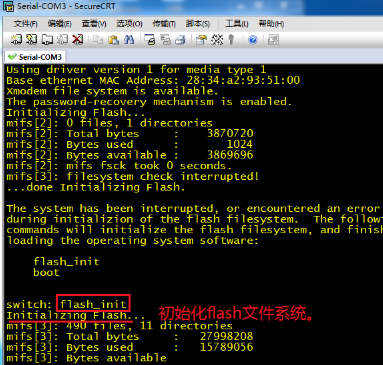Viewport: 383px width, 365px height.
Task: Click the Paste clipboard icon
Action: [113, 40]
